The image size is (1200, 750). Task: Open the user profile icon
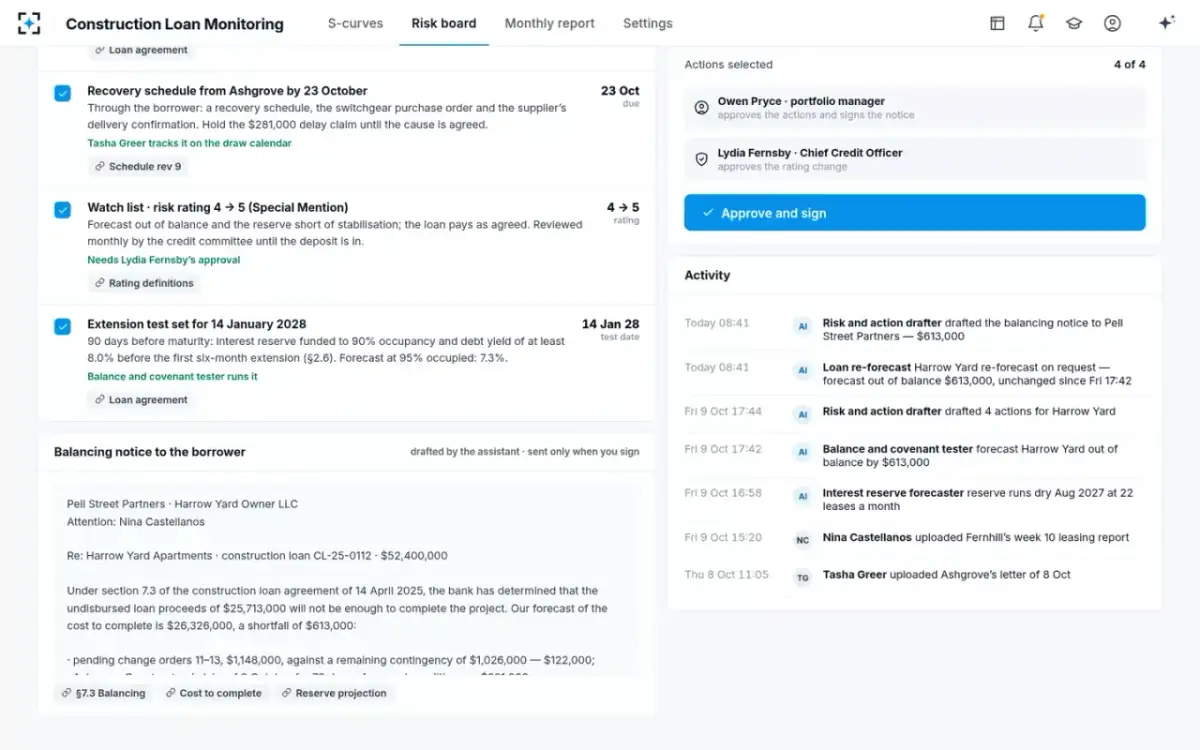tap(1112, 23)
